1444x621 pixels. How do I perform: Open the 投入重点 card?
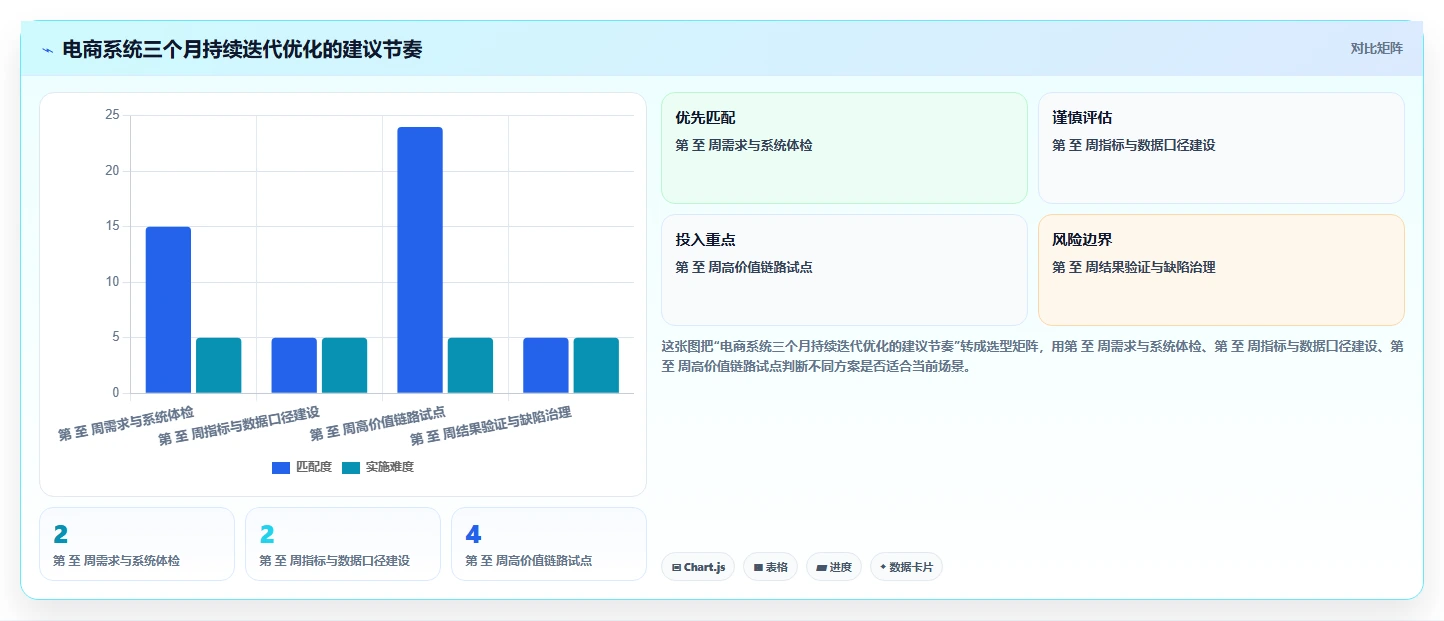[844, 270]
